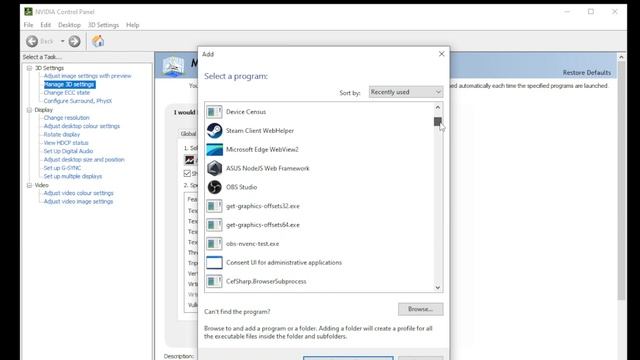This screenshot has height=360, width=640.
Task: Select the Steam Client WebHelper icon
Action: click(214, 131)
